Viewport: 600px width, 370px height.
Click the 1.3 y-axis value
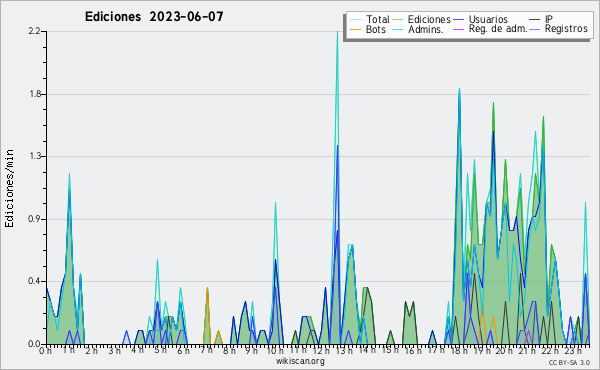tap(35, 156)
